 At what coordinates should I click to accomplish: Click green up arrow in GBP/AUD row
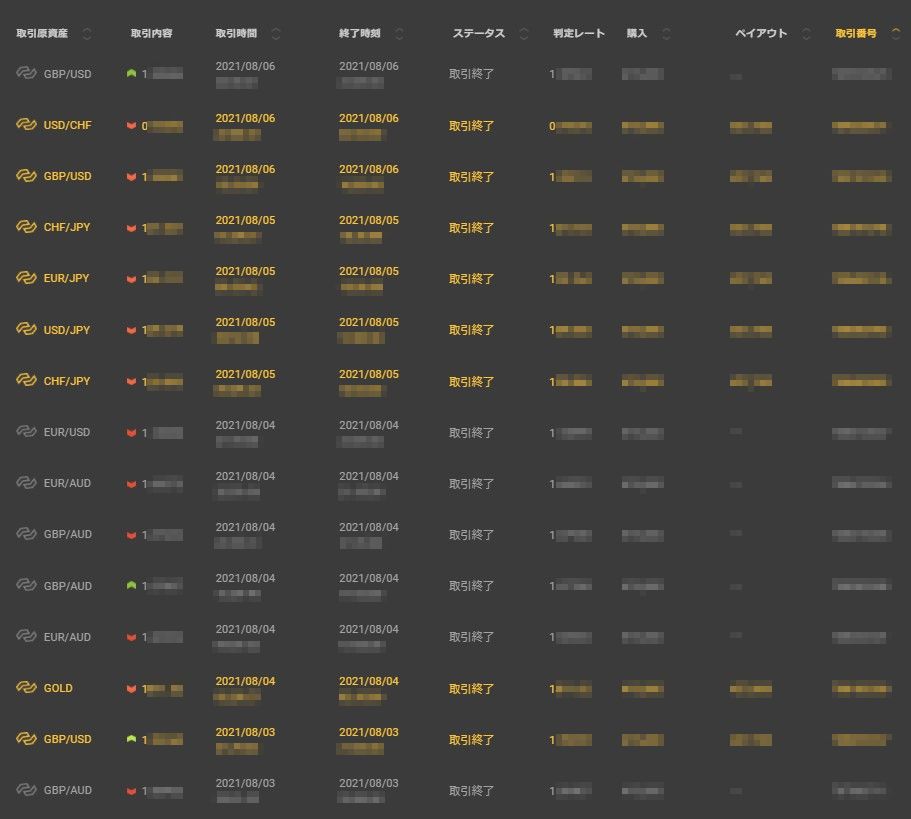[x=131, y=585]
